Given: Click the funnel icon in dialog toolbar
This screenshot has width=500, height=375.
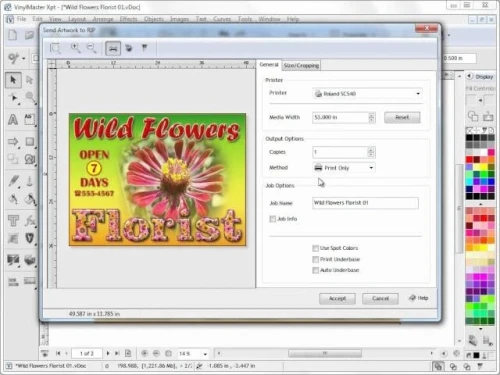Looking at the screenshot, I should [x=144, y=48].
